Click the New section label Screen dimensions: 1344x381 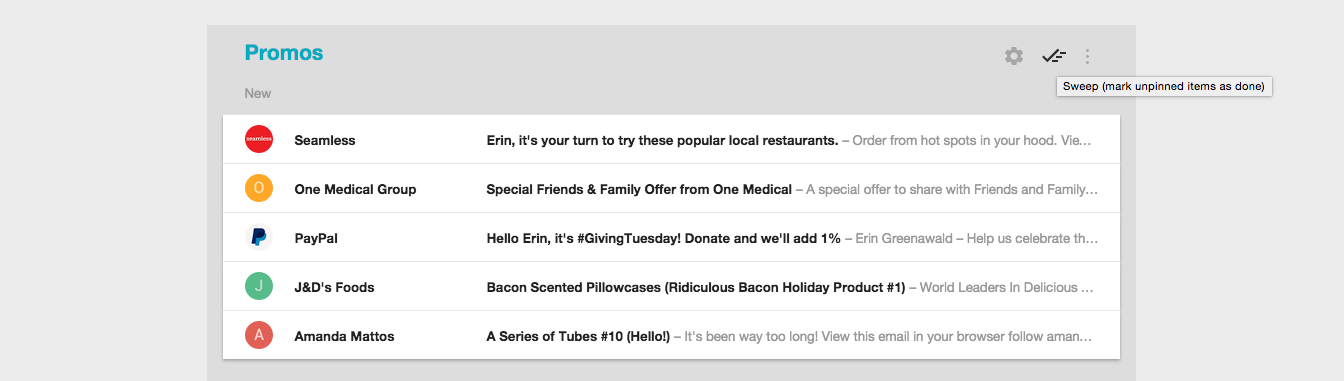(258, 93)
